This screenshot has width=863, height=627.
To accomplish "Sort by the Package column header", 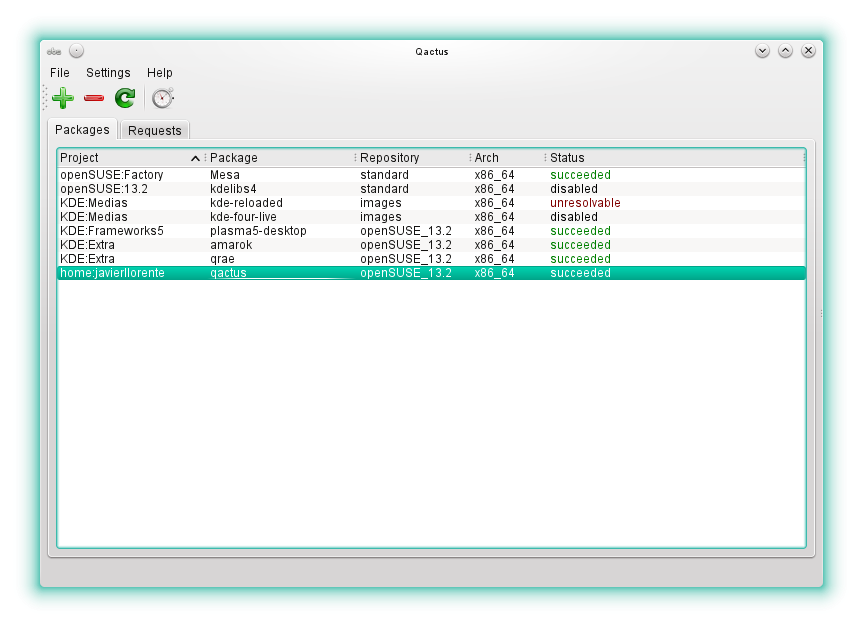I will point(280,158).
